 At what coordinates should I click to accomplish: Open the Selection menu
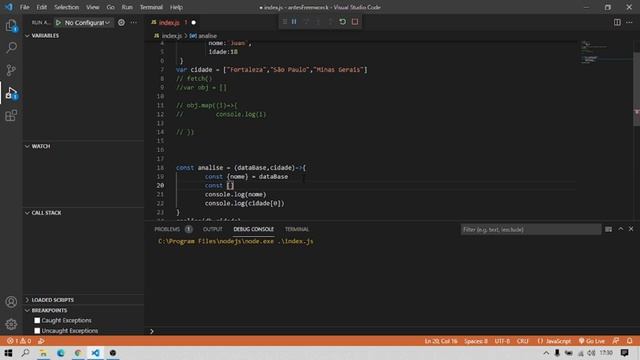click(x=67, y=7)
